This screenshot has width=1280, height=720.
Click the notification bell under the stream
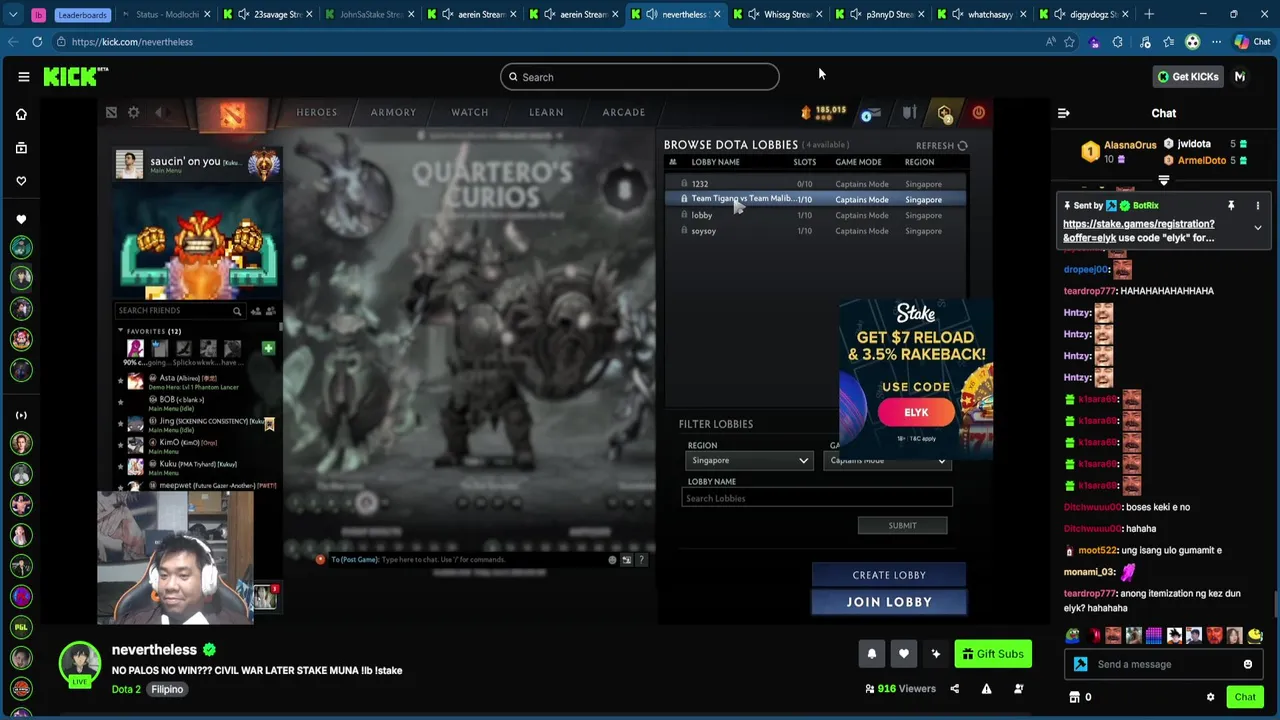(871, 654)
